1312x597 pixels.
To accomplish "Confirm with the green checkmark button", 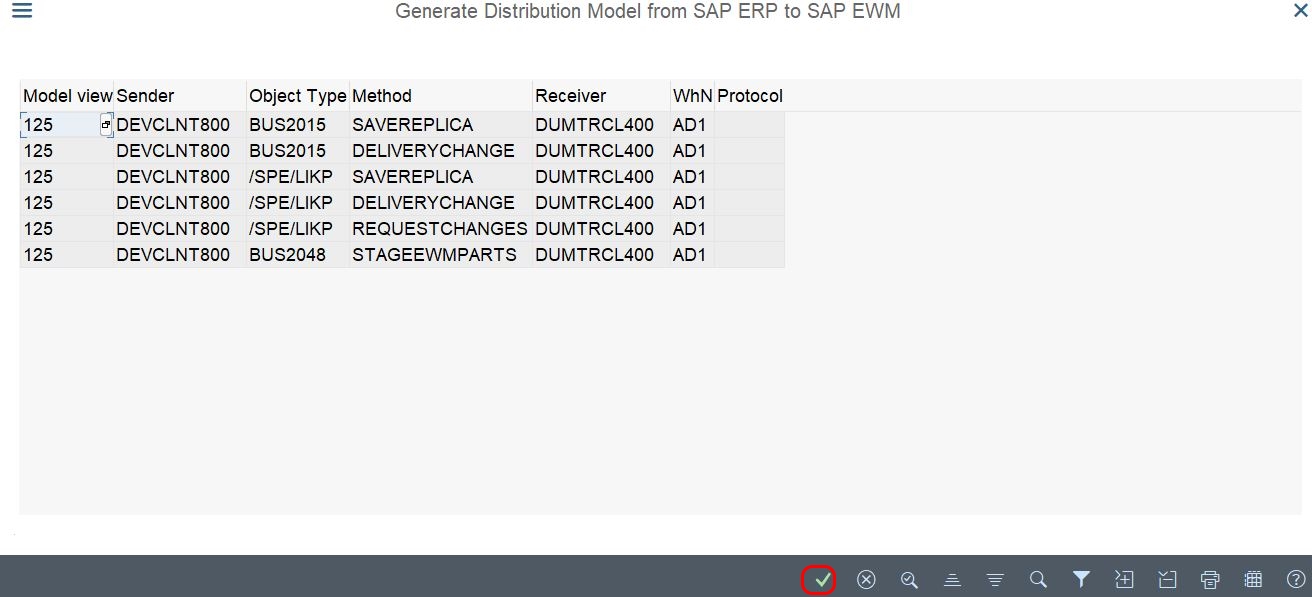I will point(822,579).
